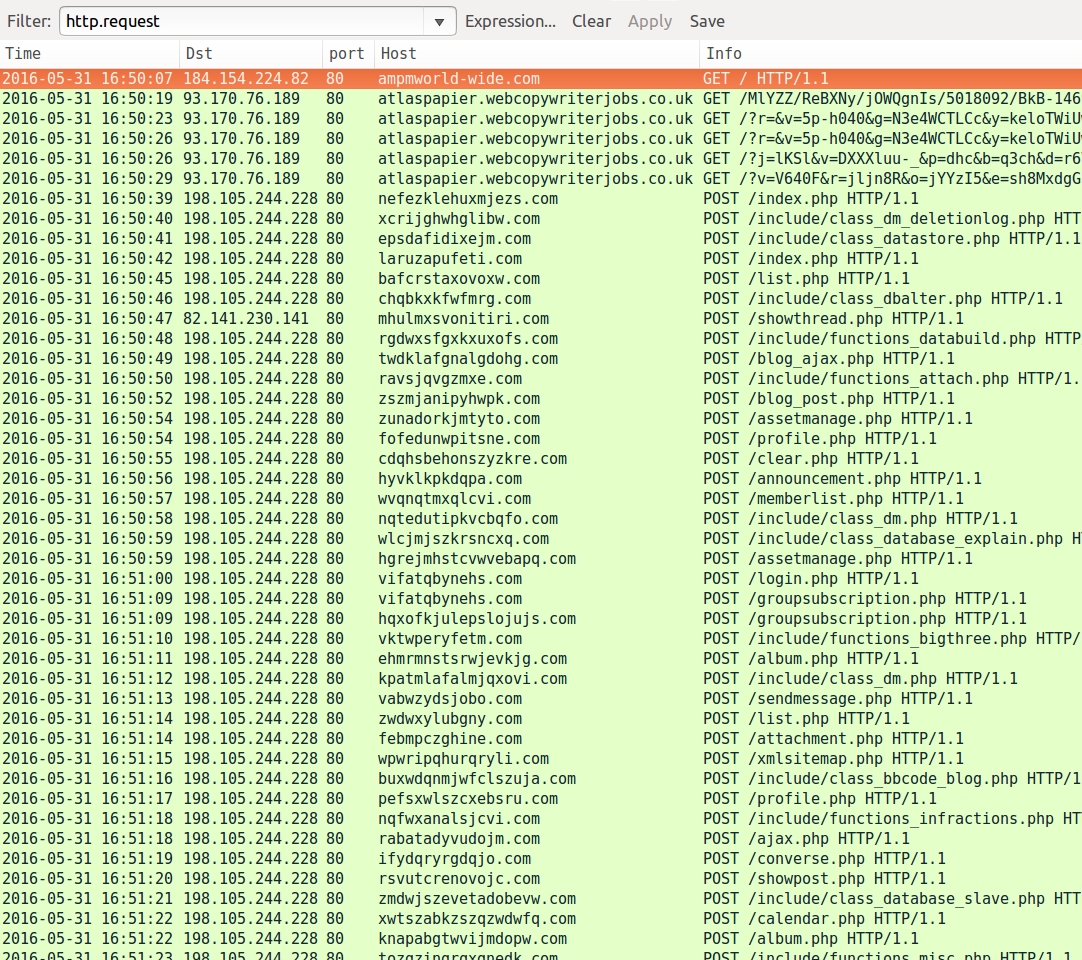Open the Expression... filter builder
This screenshot has width=1082, height=960.
click(x=510, y=21)
